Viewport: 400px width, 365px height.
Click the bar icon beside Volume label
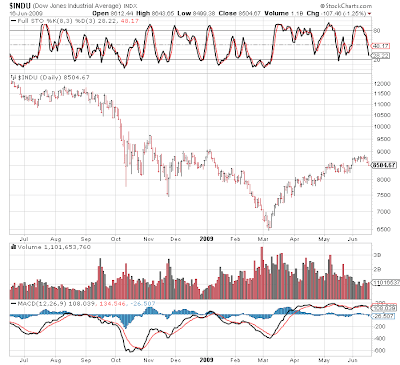(x=13, y=247)
